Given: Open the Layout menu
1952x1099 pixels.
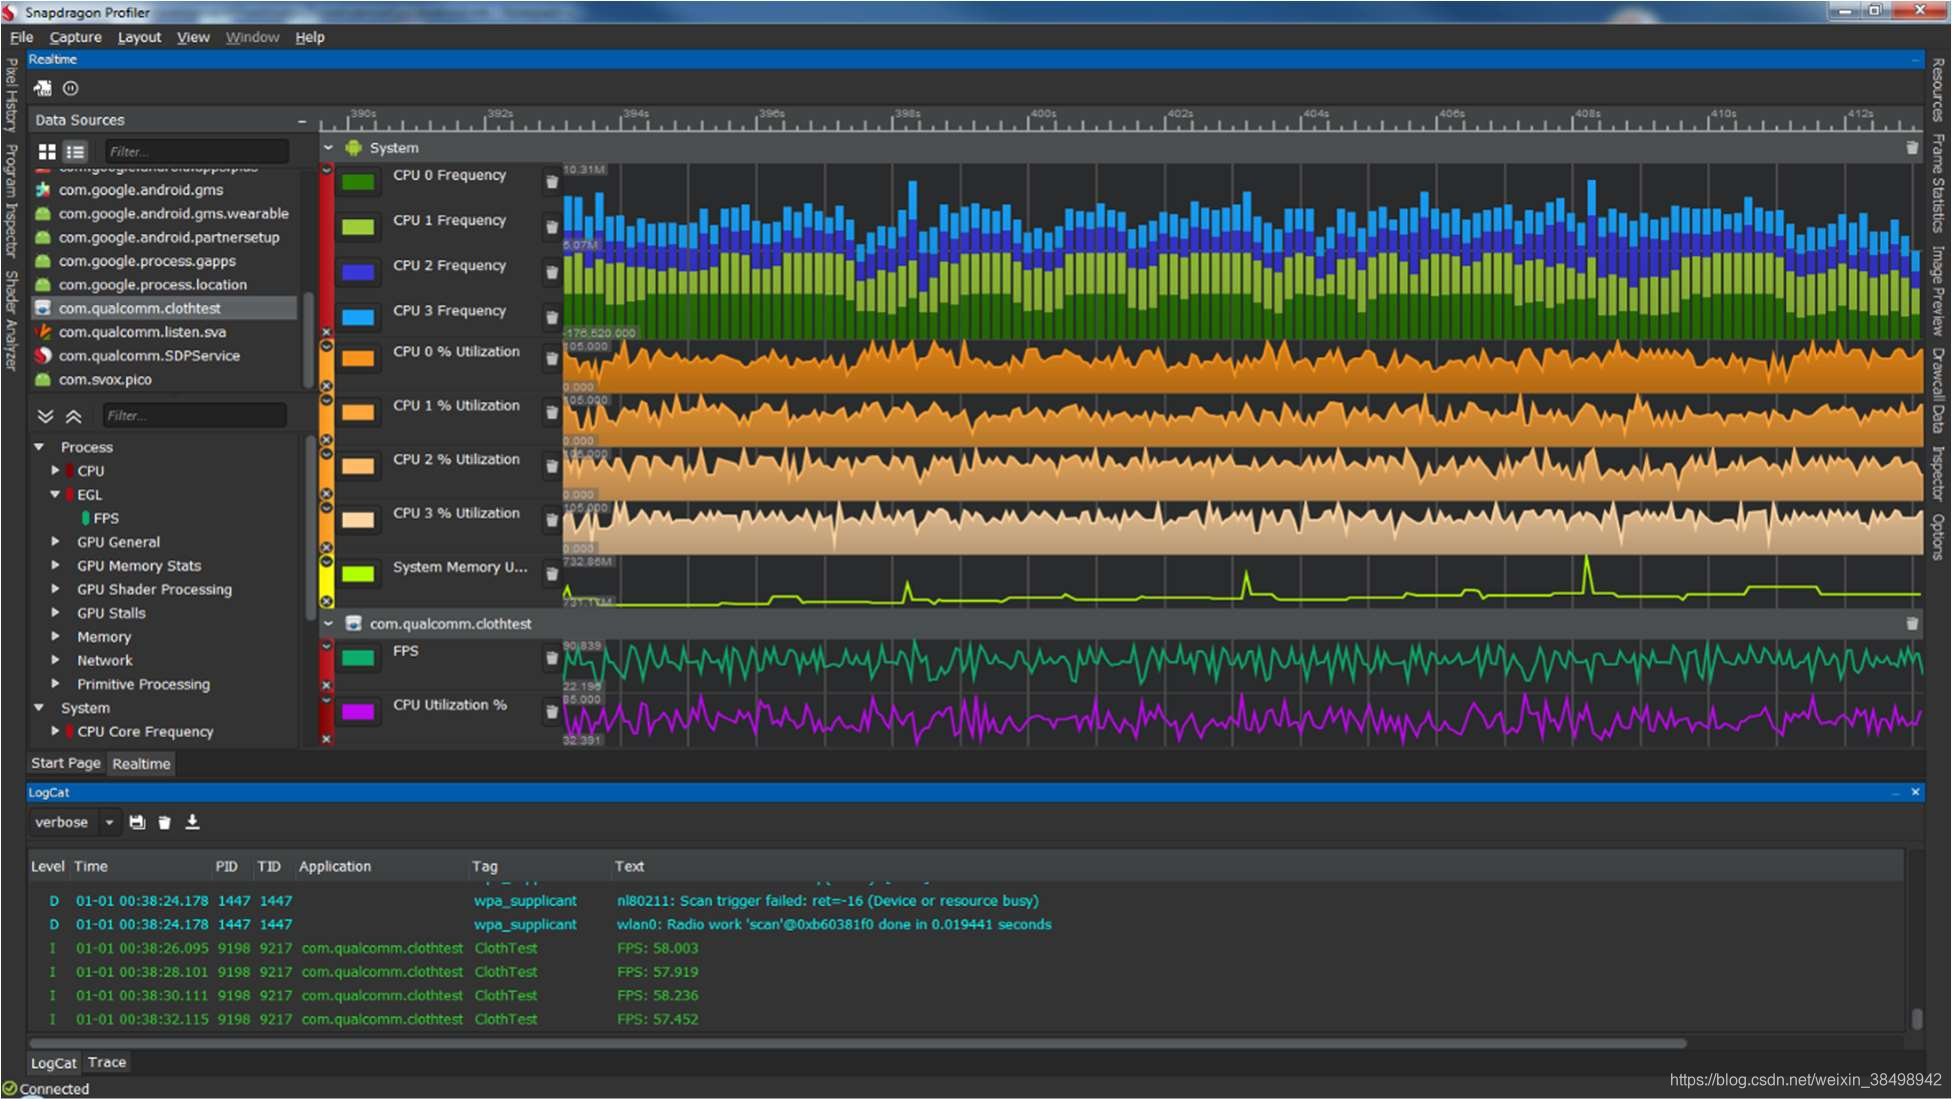Looking at the screenshot, I should [139, 37].
